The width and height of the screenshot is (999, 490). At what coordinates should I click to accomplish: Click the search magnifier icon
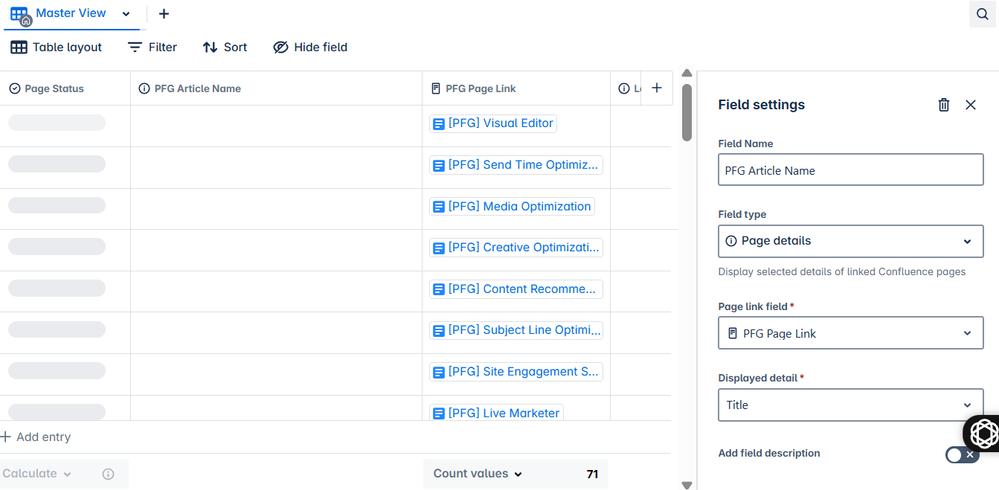[x=982, y=14]
